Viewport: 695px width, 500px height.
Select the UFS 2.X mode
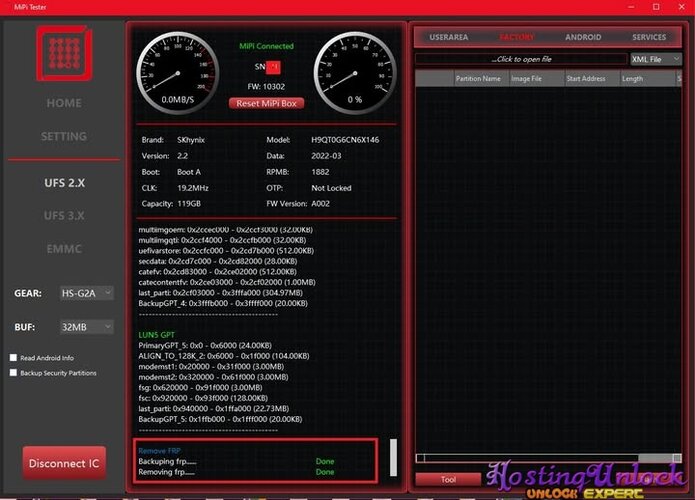(65, 183)
